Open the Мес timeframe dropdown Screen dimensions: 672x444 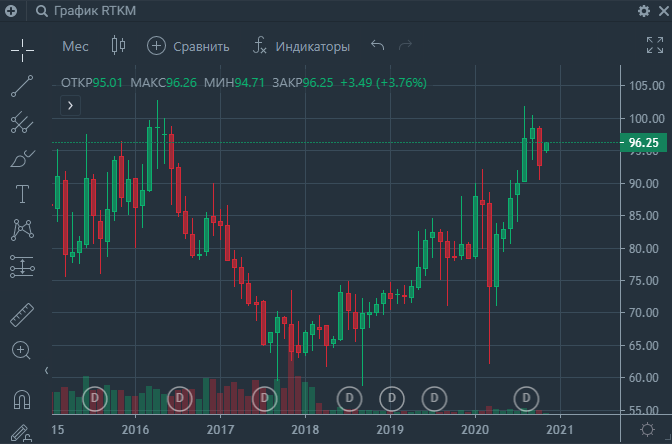(x=75, y=46)
